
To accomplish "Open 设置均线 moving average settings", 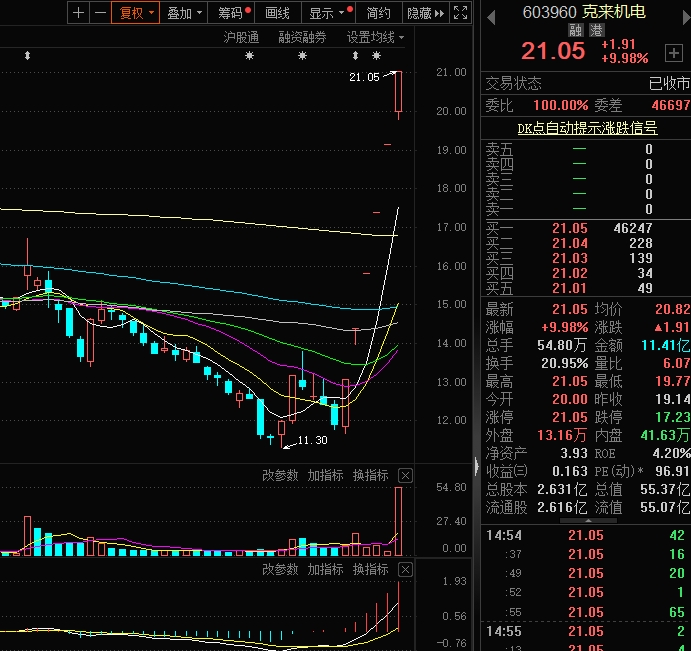I will tap(375, 38).
